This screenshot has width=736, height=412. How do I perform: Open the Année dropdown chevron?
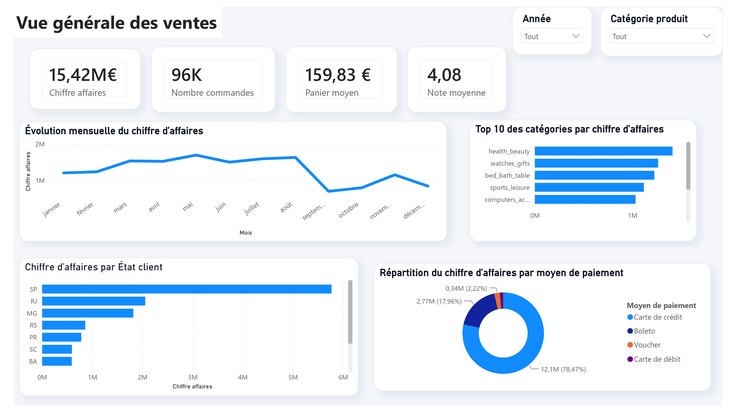click(x=575, y=36)
